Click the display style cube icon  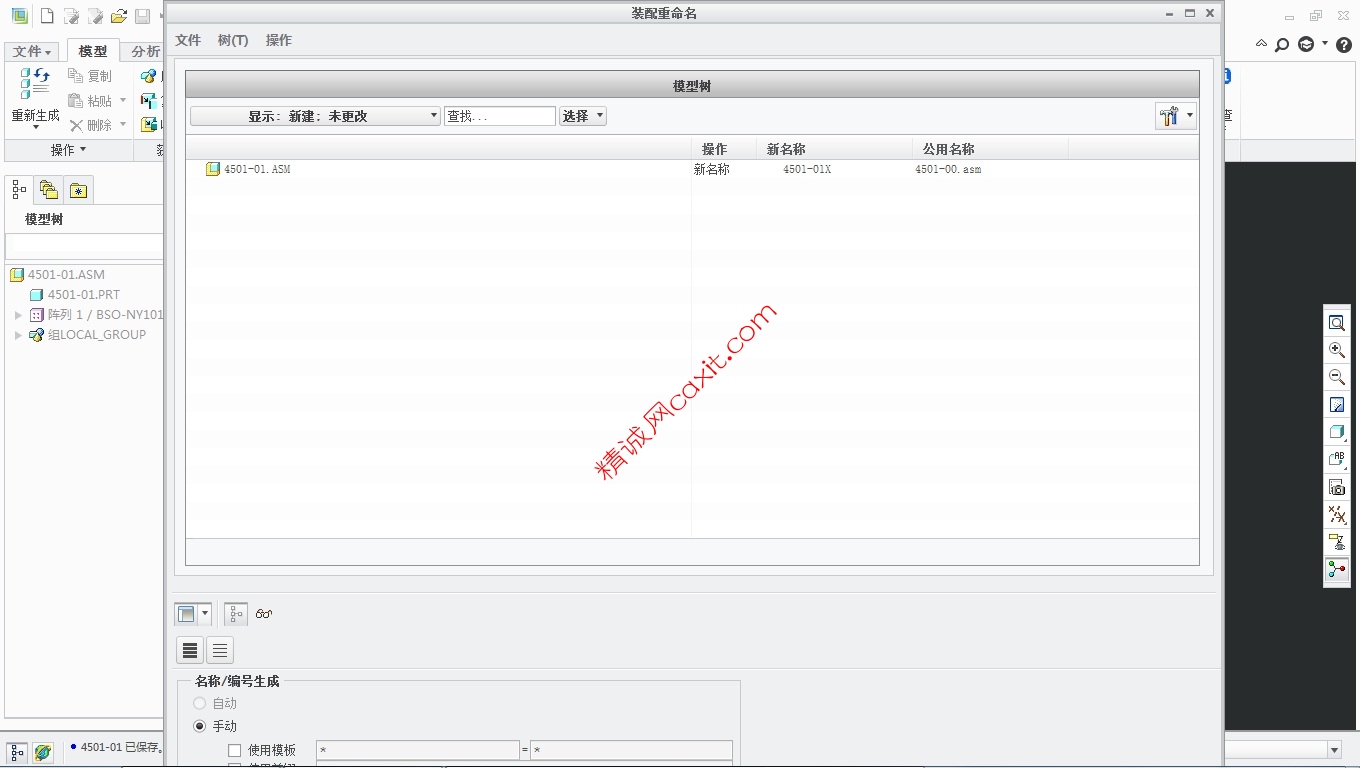pyautogui.click(x=1337, y=432)
